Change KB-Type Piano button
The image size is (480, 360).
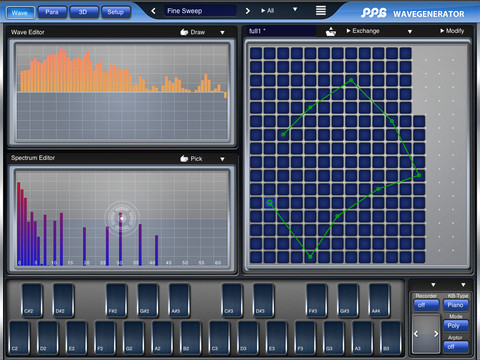coord(456,305)
